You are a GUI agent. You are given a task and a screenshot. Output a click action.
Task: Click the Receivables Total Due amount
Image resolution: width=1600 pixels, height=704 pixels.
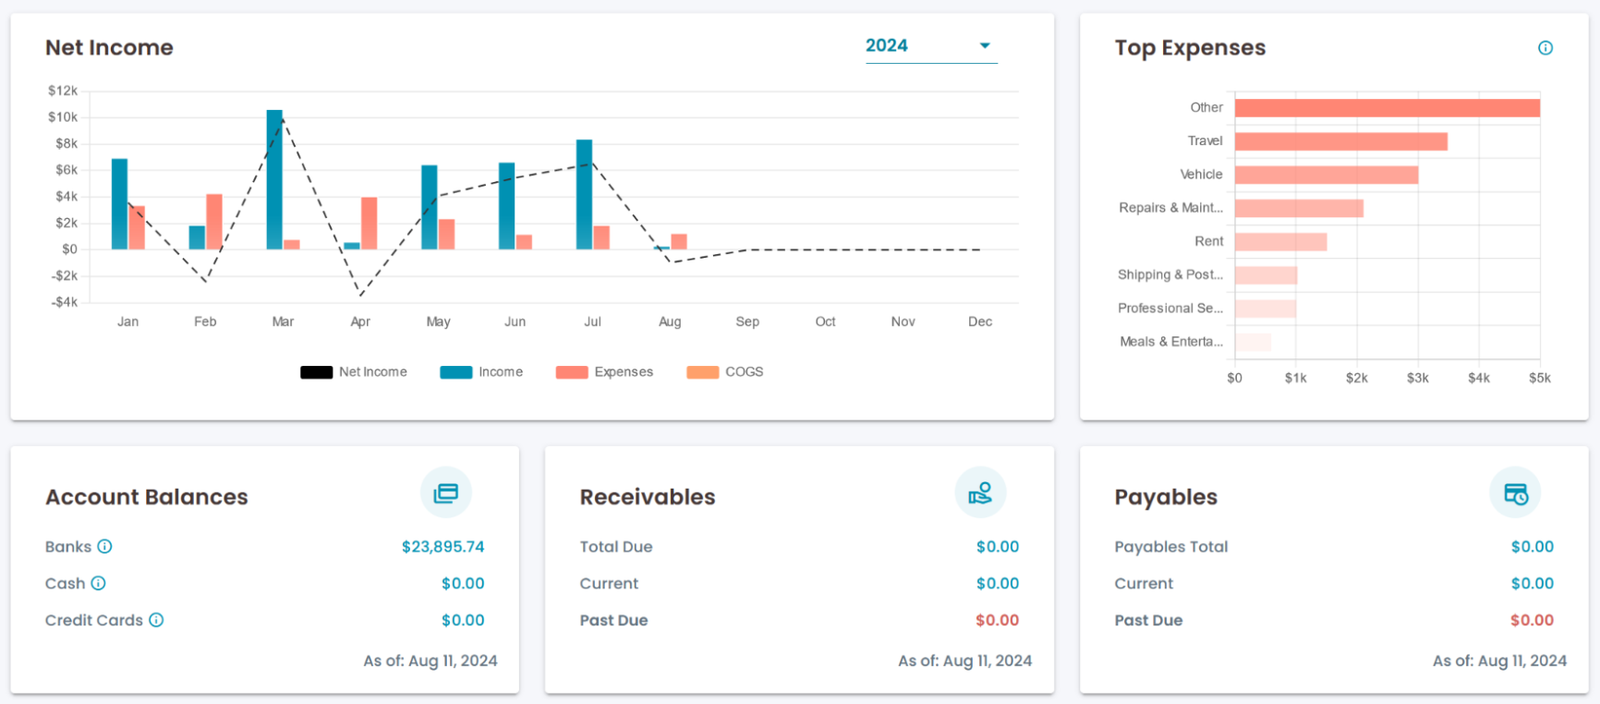pos(997,547)
